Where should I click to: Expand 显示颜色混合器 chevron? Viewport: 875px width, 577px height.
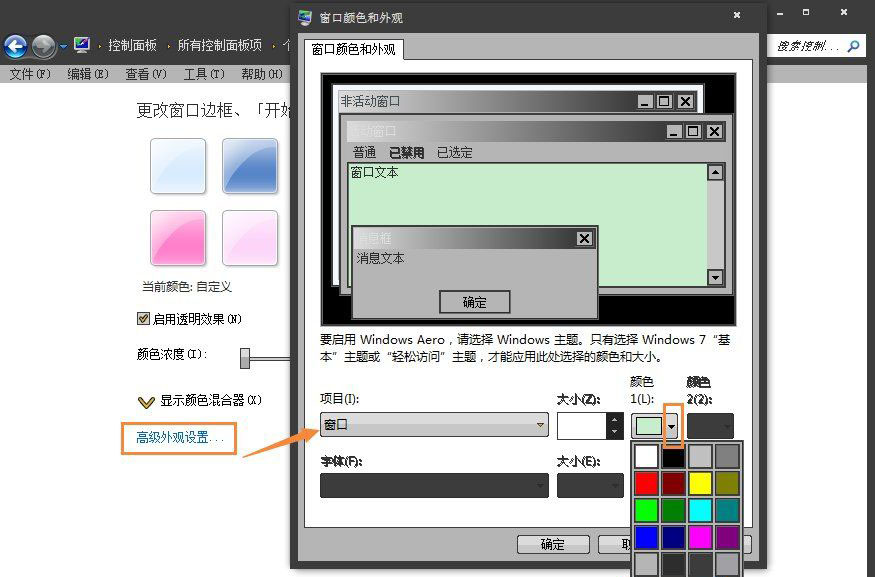146,401
